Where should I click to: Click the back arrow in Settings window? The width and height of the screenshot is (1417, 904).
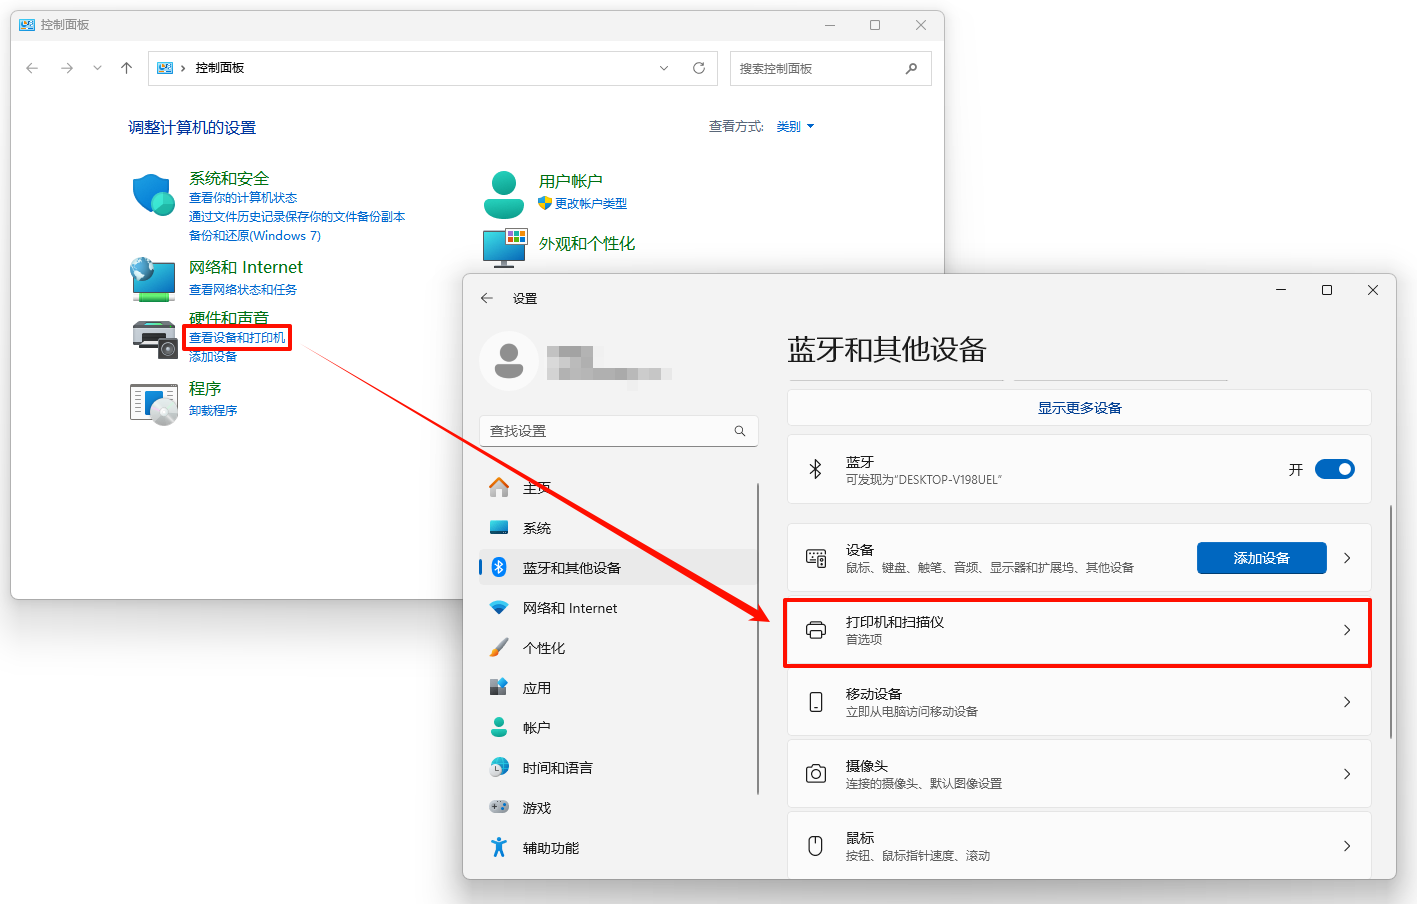tap(487, 298)
